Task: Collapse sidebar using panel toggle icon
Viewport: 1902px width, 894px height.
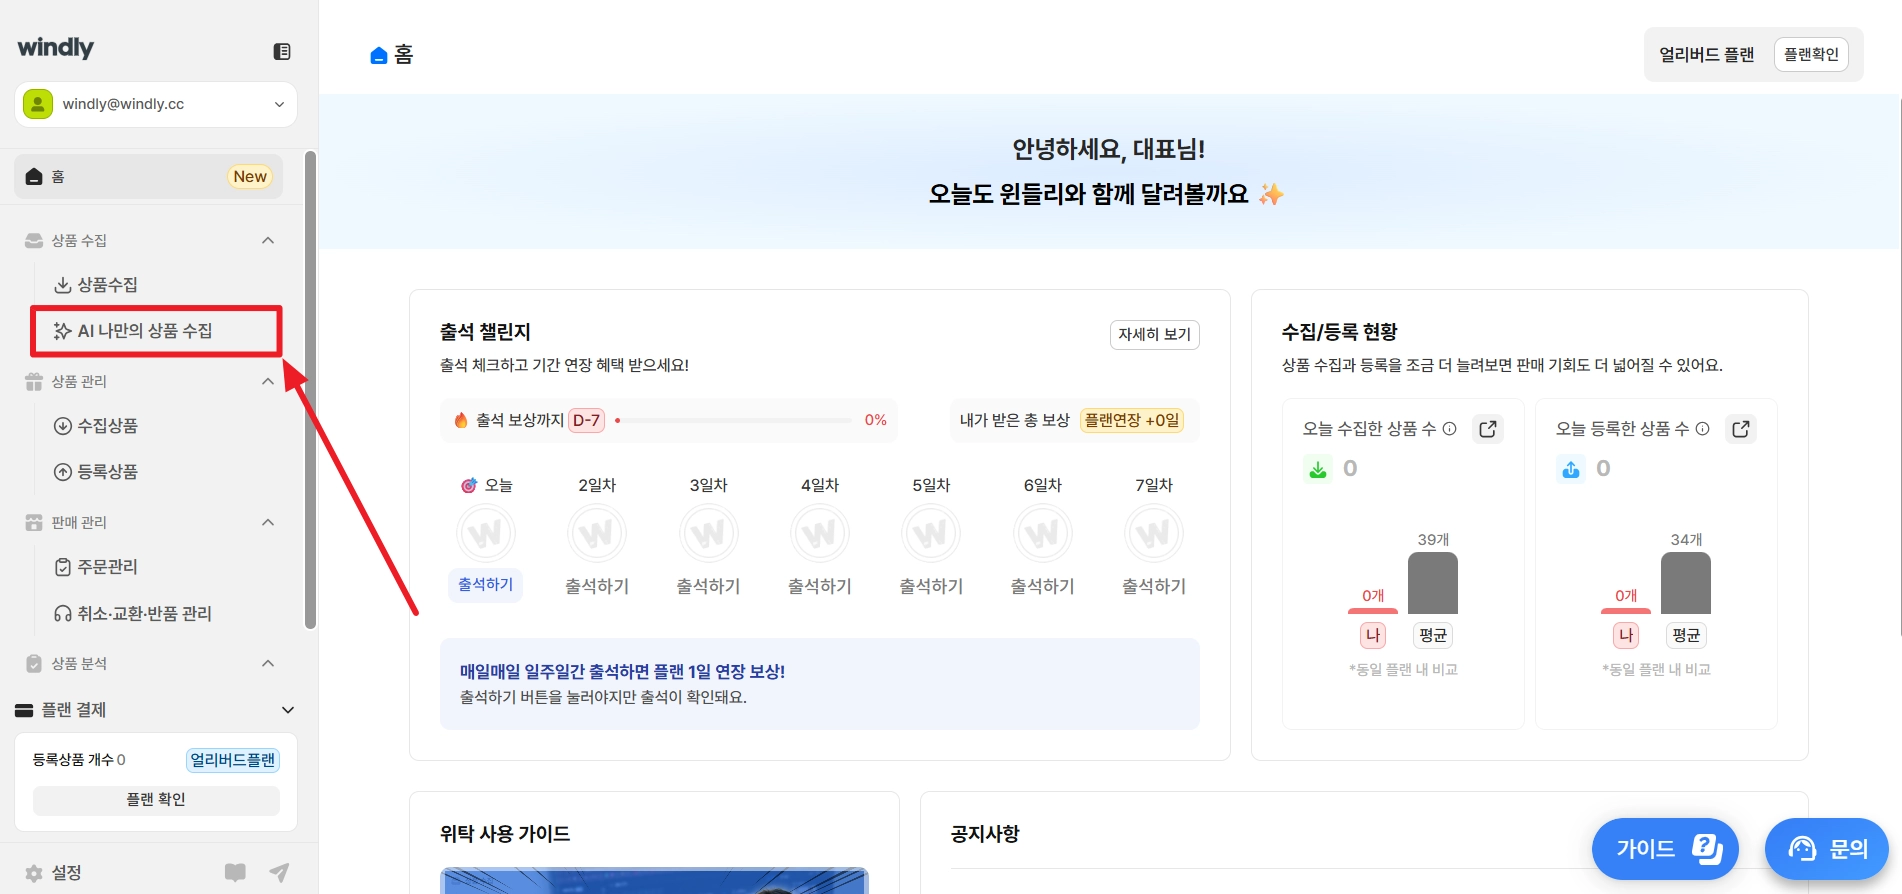Action: [x=282, y=52]
